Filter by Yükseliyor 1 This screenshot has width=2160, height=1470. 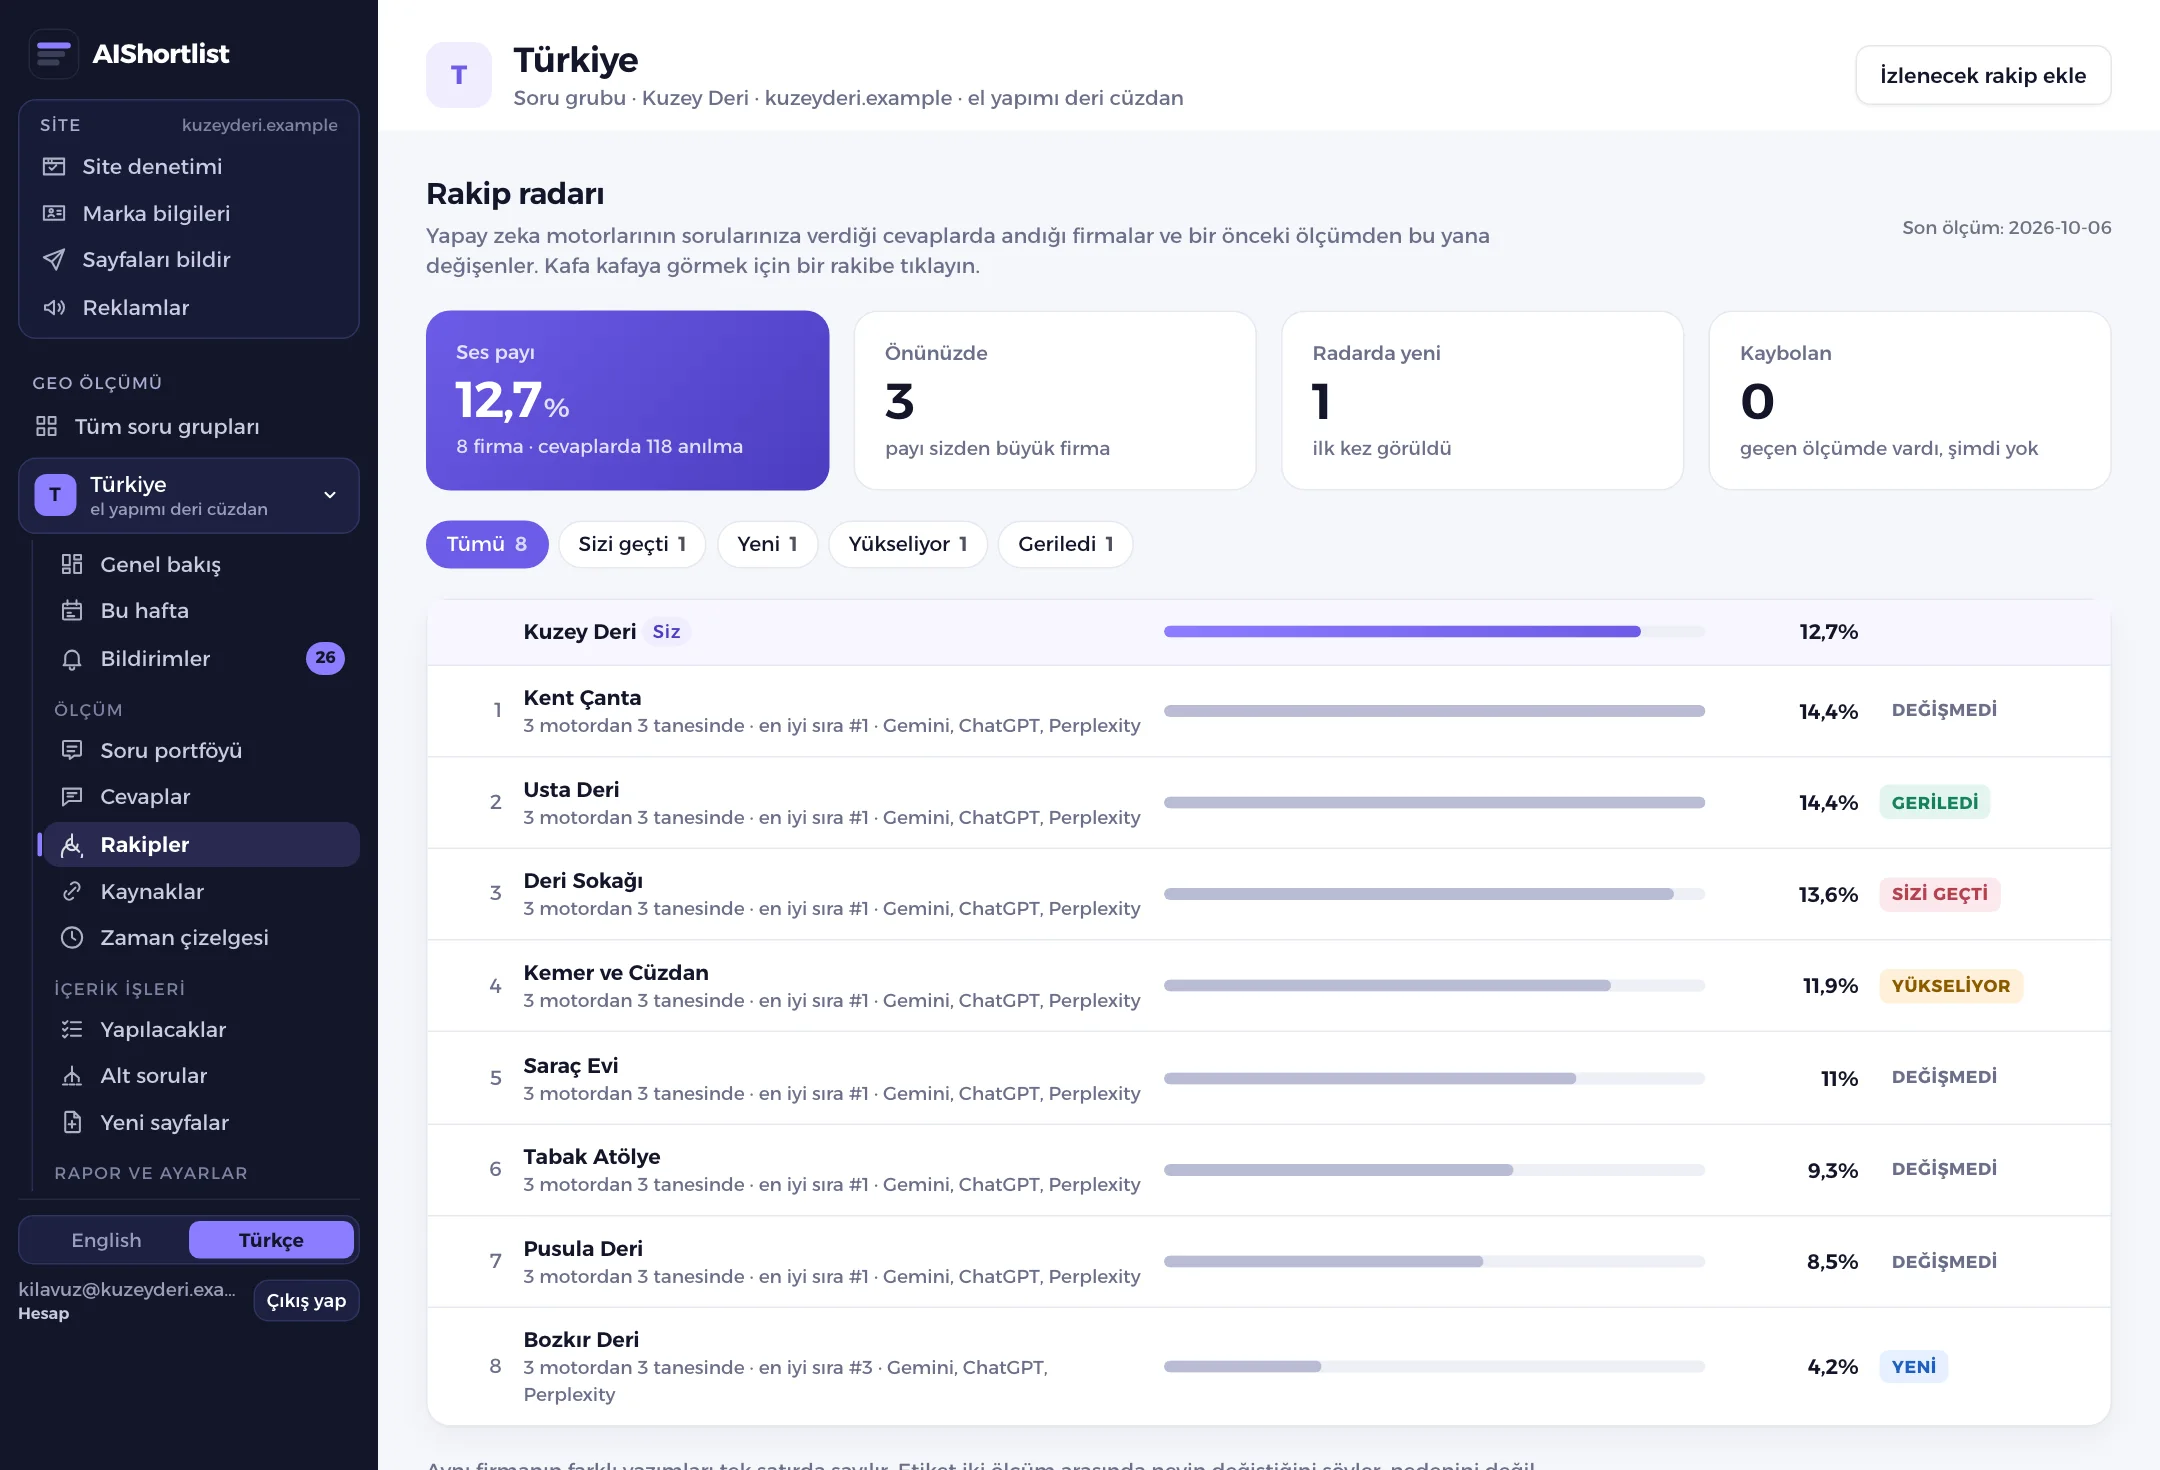pyautogui.click(x=908, y=544)
